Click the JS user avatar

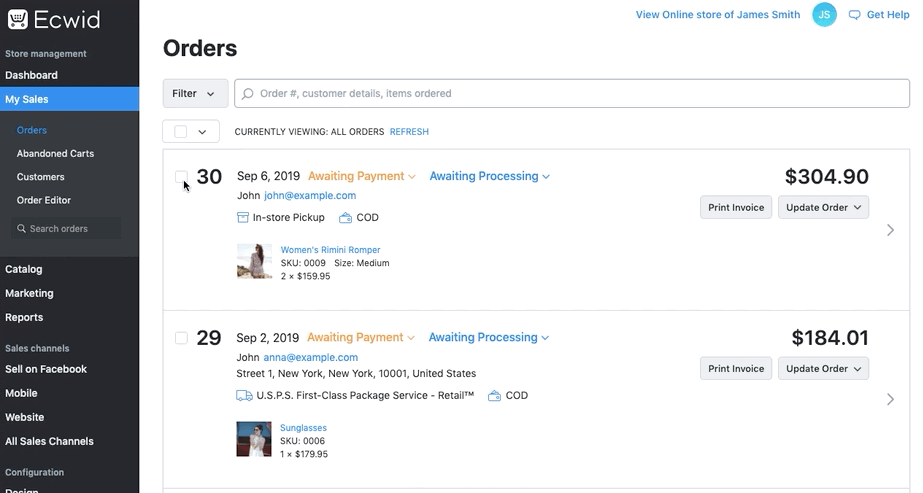pyautogui.click(x=824, y=15)
